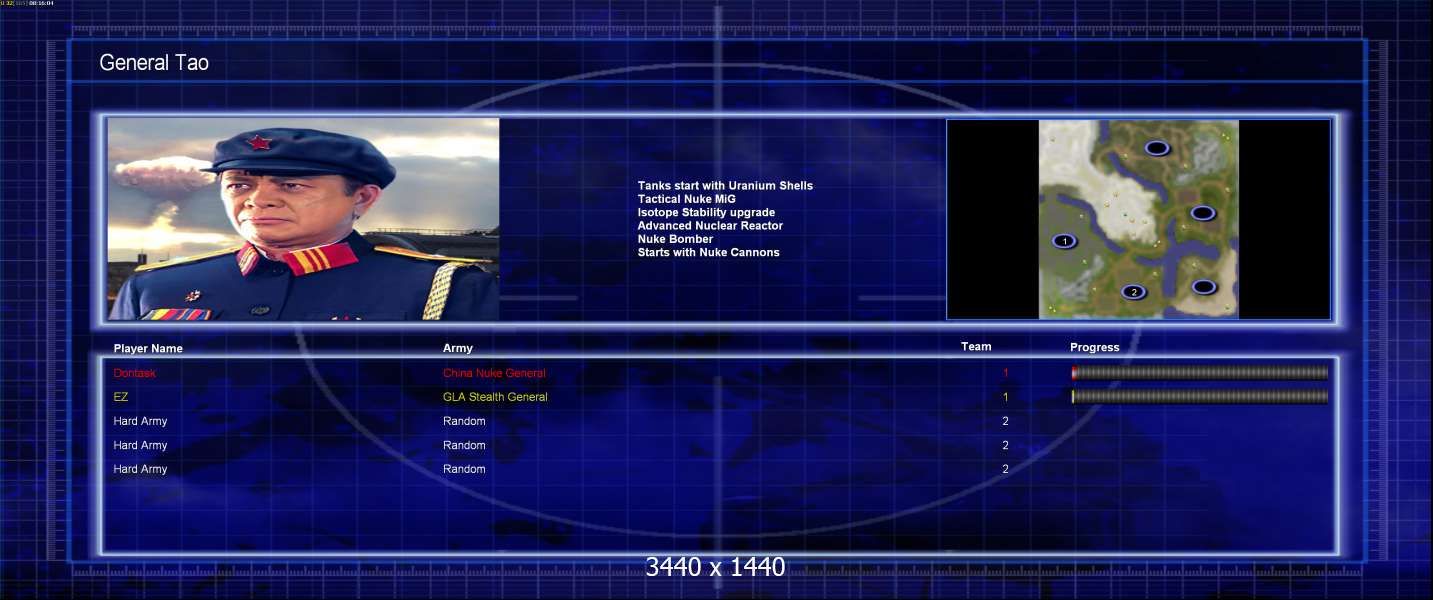Select the red player name 'Dontask'
The width and height of the screenshot is (1433, 600).
coord(135,373)
